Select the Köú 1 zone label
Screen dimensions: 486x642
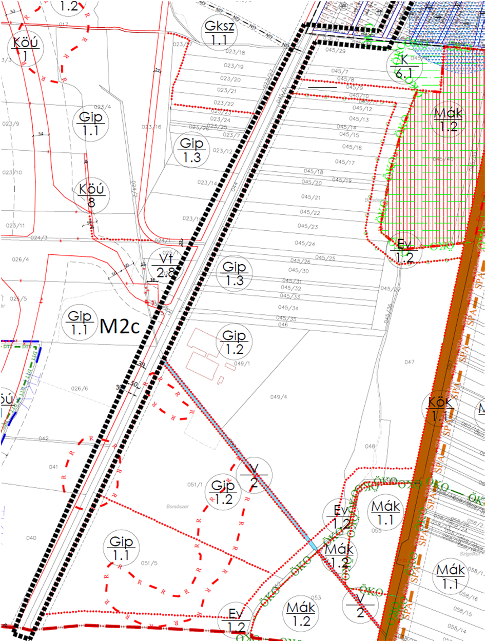tap(25, 49)
